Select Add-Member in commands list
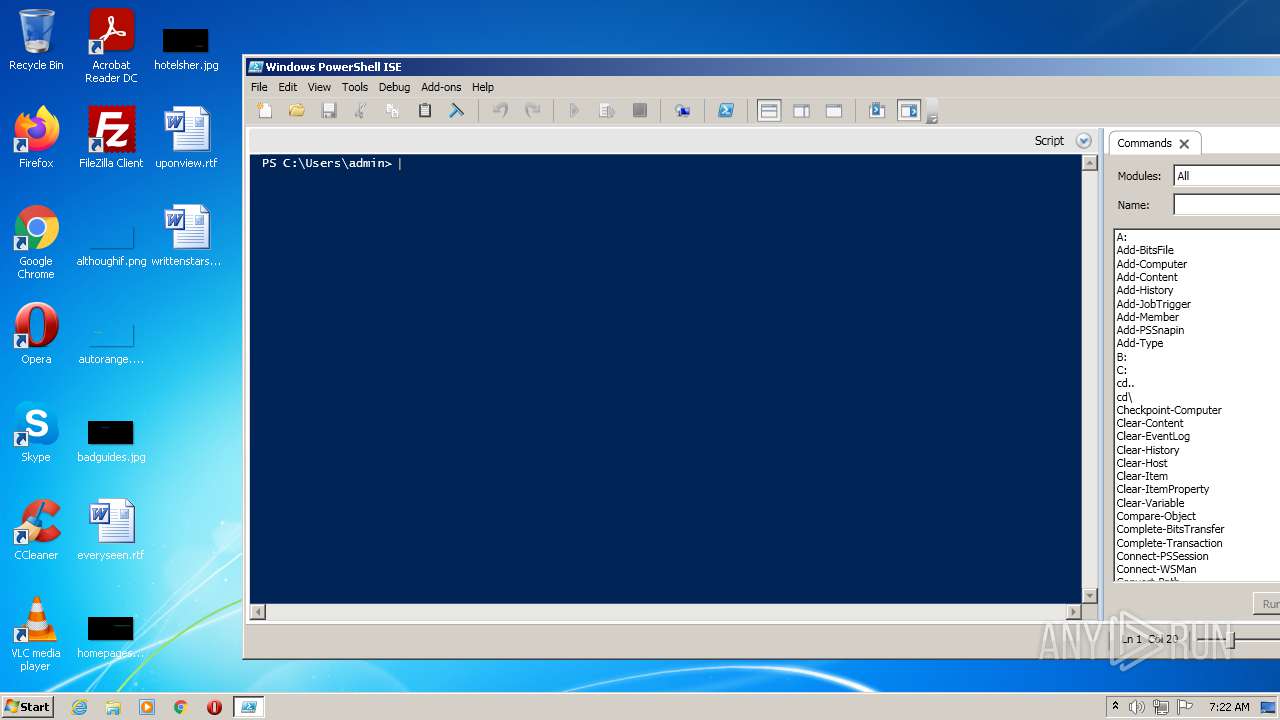Screen dimensions: 1280x720 click(1148, 317)
